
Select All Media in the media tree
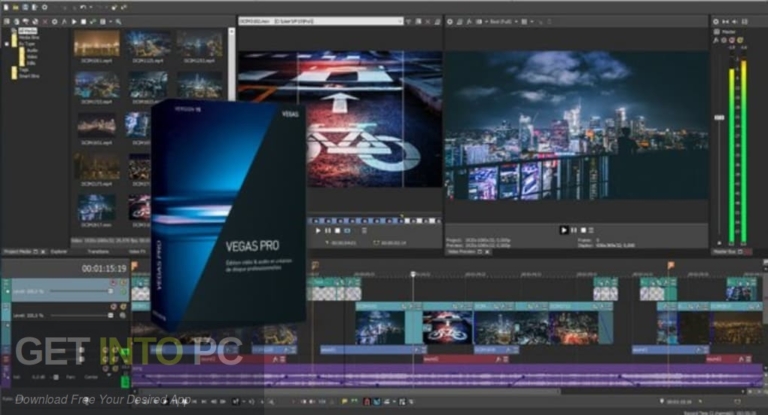pyautogui.click(x=27, y=31)
